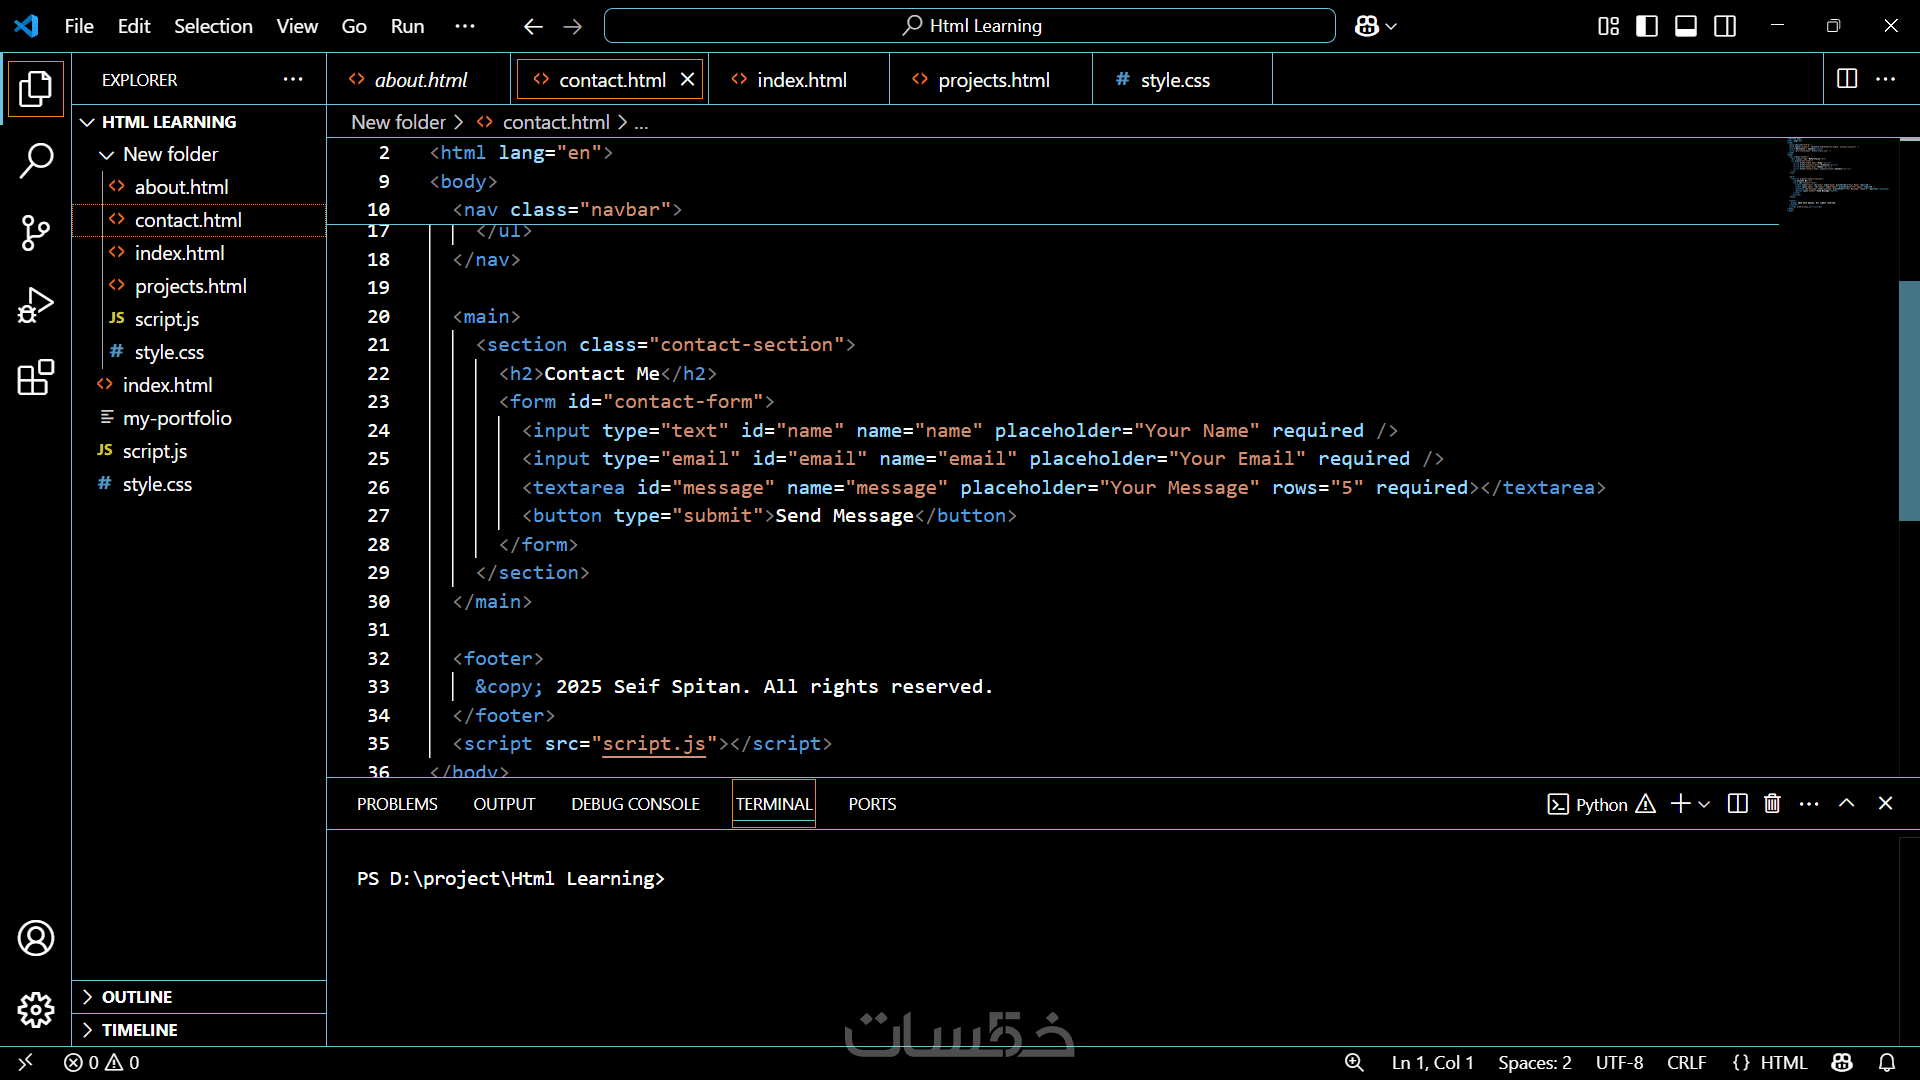Open the Run and Debug view
The width and height of the screenshot is (1920, 1080).
point(36,306)
